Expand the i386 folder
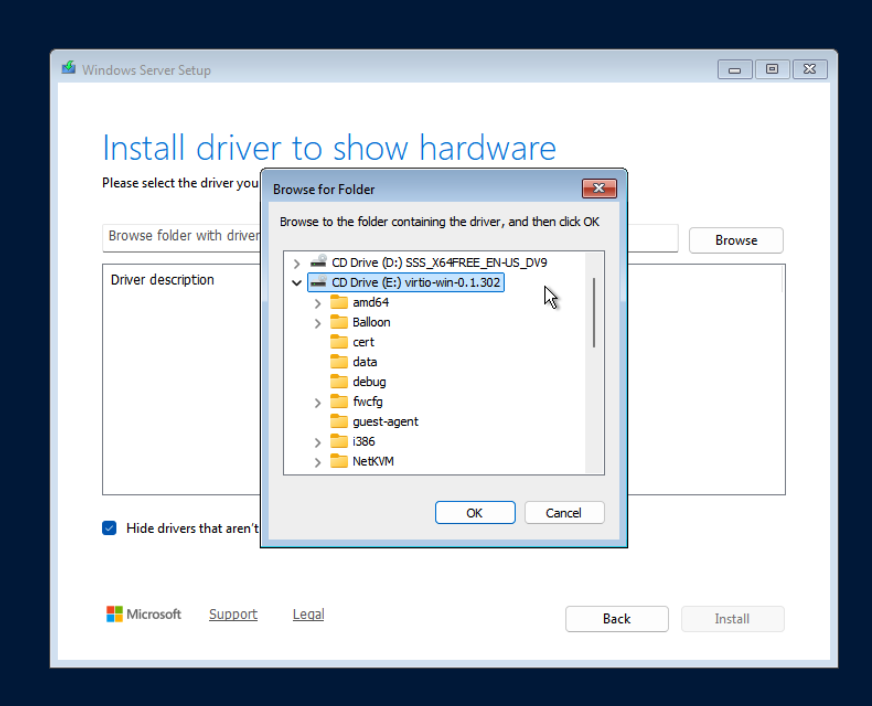872x706 pixels. coord(318,443)
